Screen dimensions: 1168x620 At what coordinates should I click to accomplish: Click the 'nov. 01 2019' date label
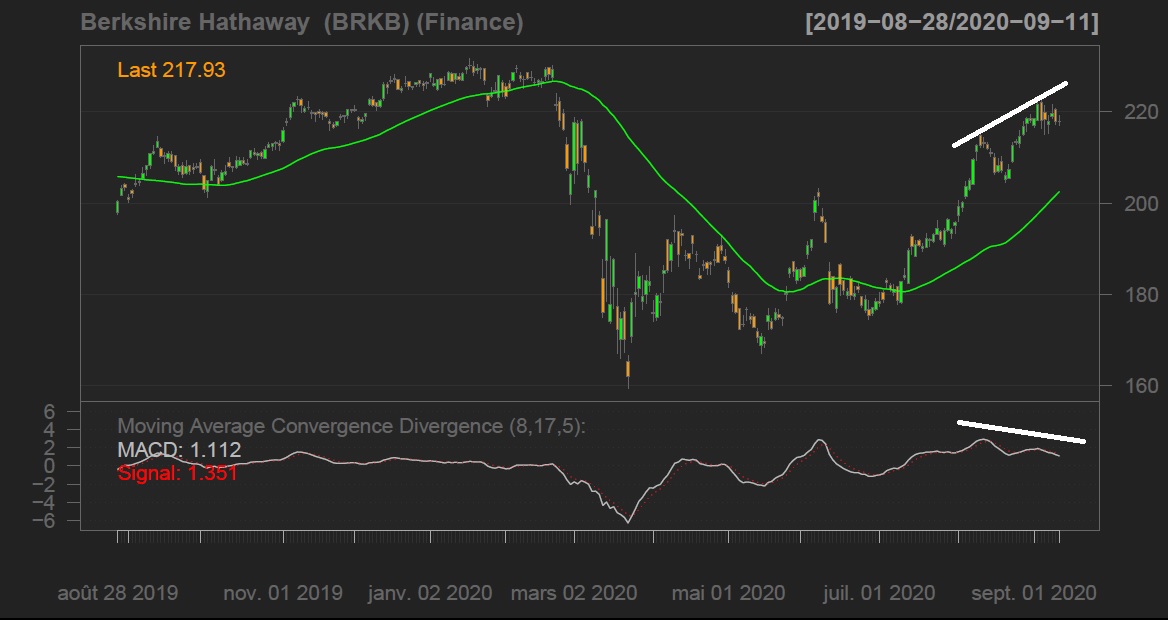pos(283,593)
